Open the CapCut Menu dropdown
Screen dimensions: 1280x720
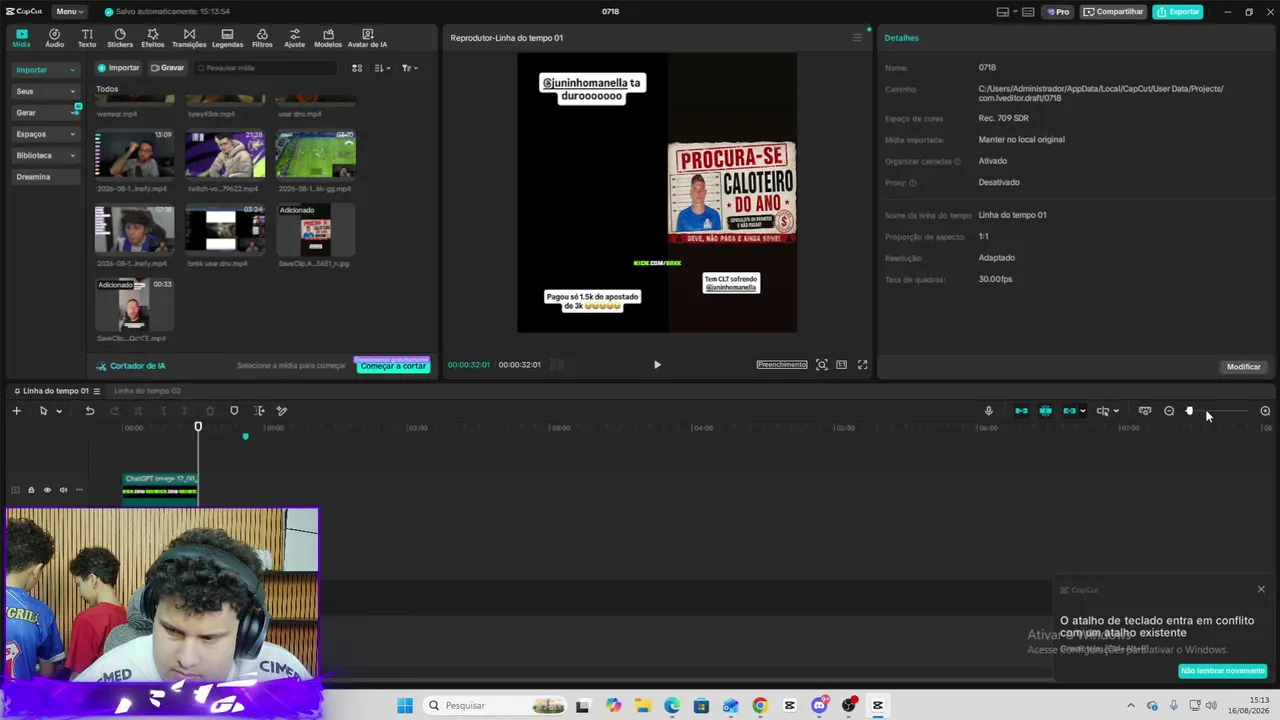coord(69,12)
